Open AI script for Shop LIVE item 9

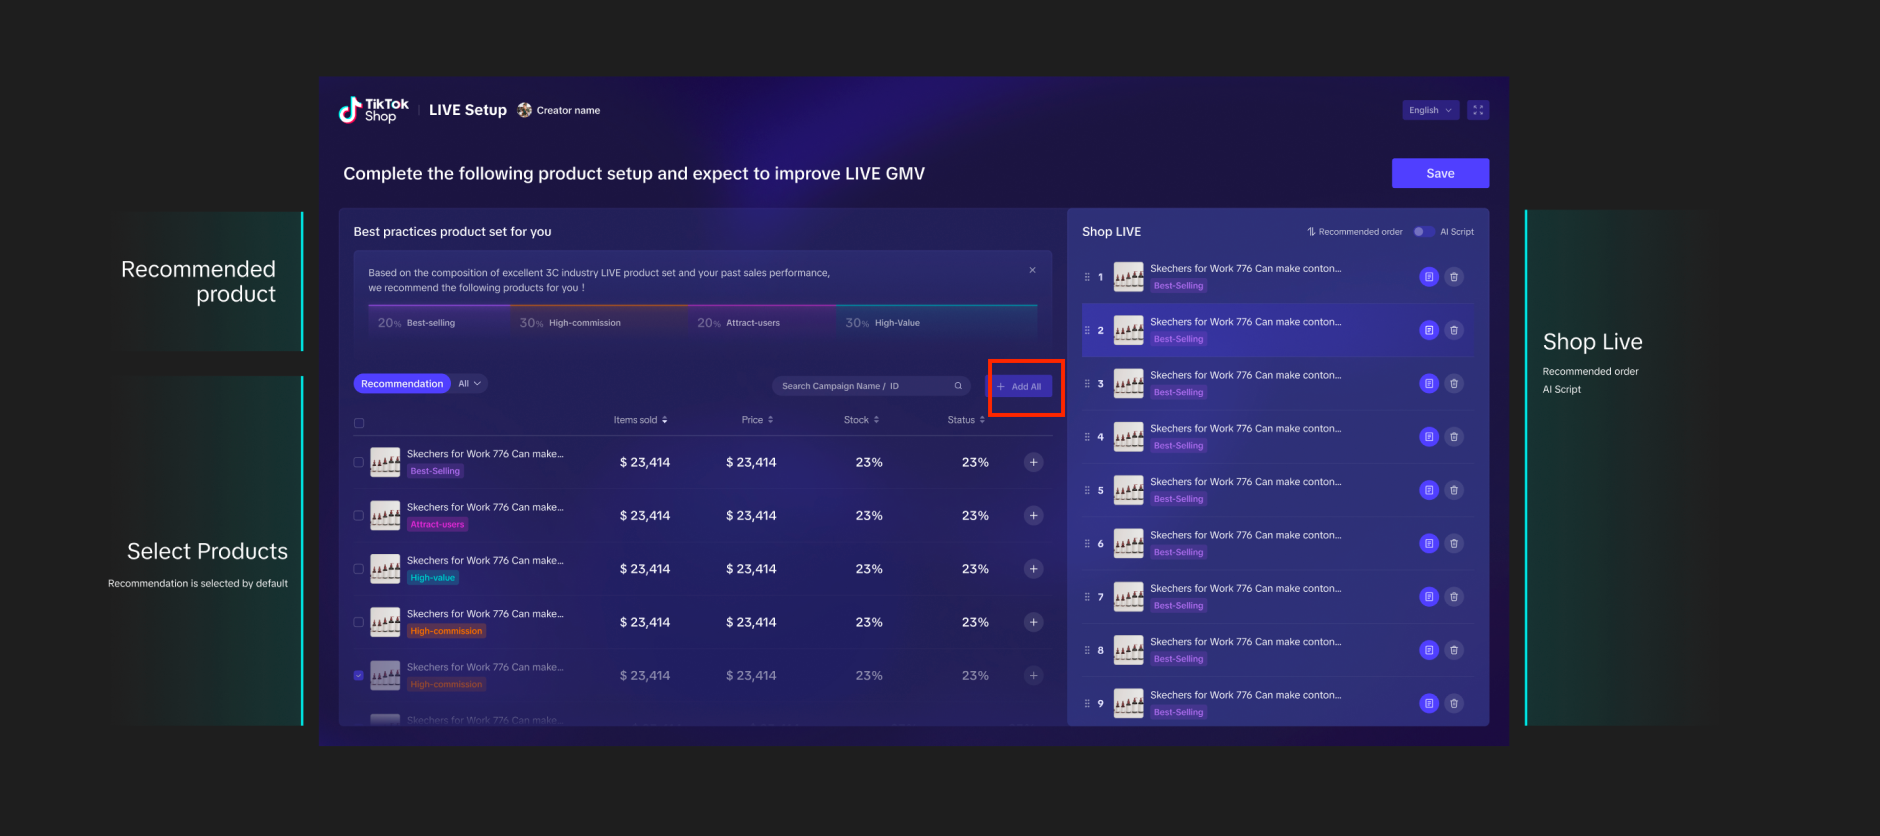pos(1429,703)
